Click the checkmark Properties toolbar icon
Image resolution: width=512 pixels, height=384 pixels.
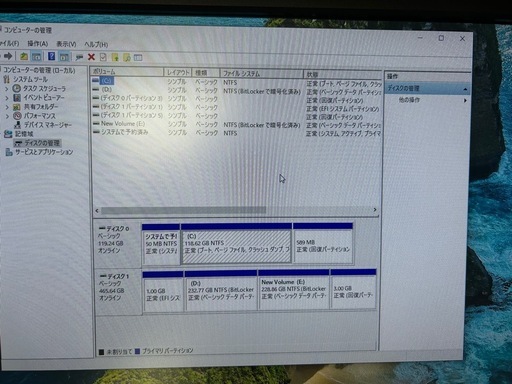103,57
